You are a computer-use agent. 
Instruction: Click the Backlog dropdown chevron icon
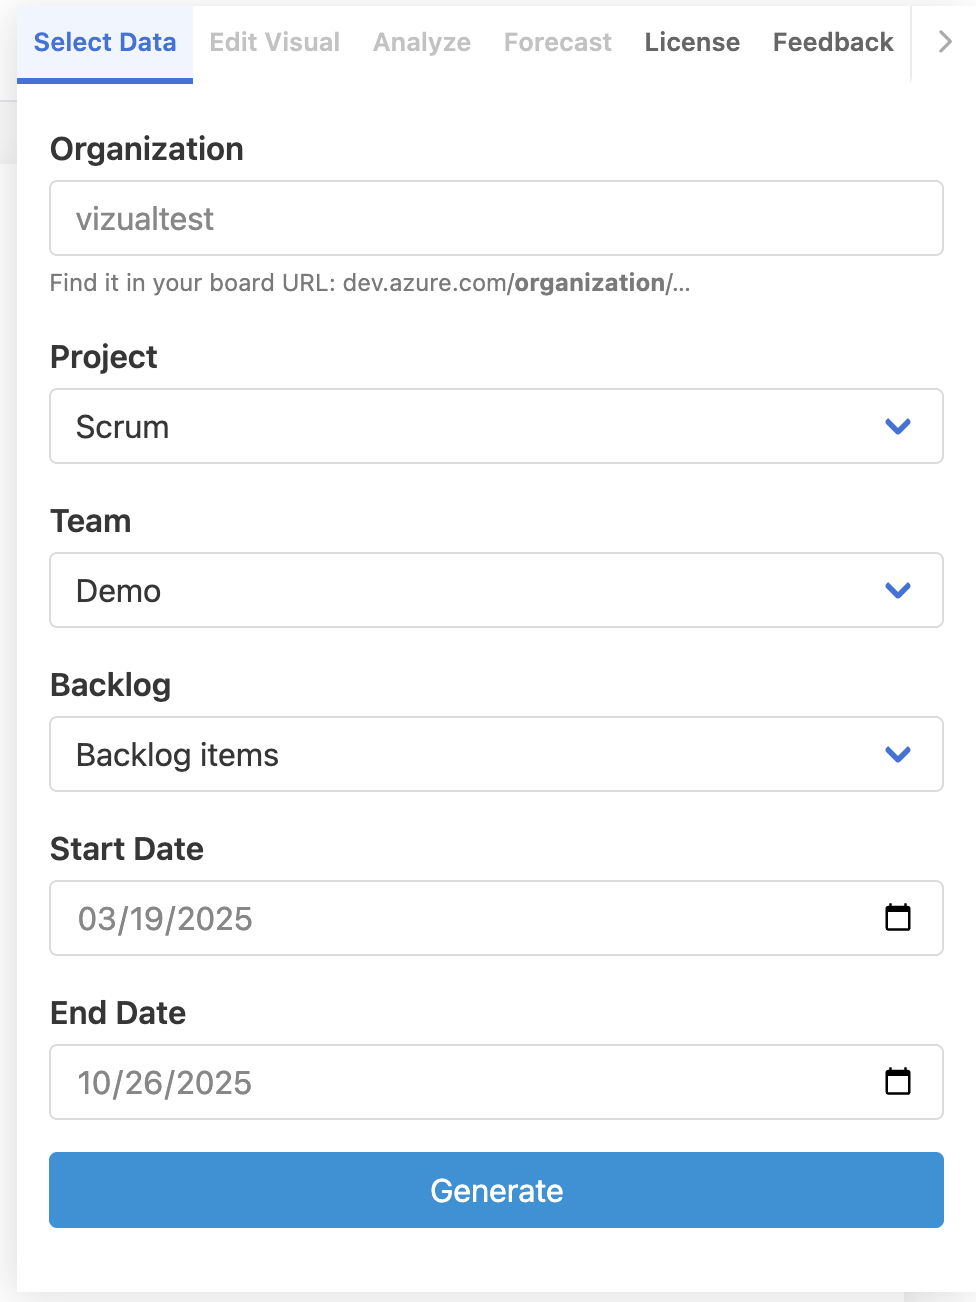[x=897, y=754]
